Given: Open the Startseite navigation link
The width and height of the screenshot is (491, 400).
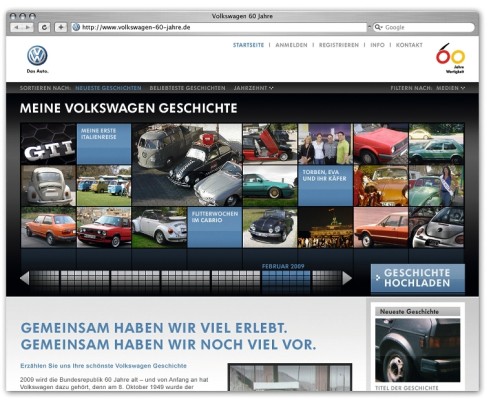Looking at the screenshot, I should pyautogui.click(x=248, y=45).
